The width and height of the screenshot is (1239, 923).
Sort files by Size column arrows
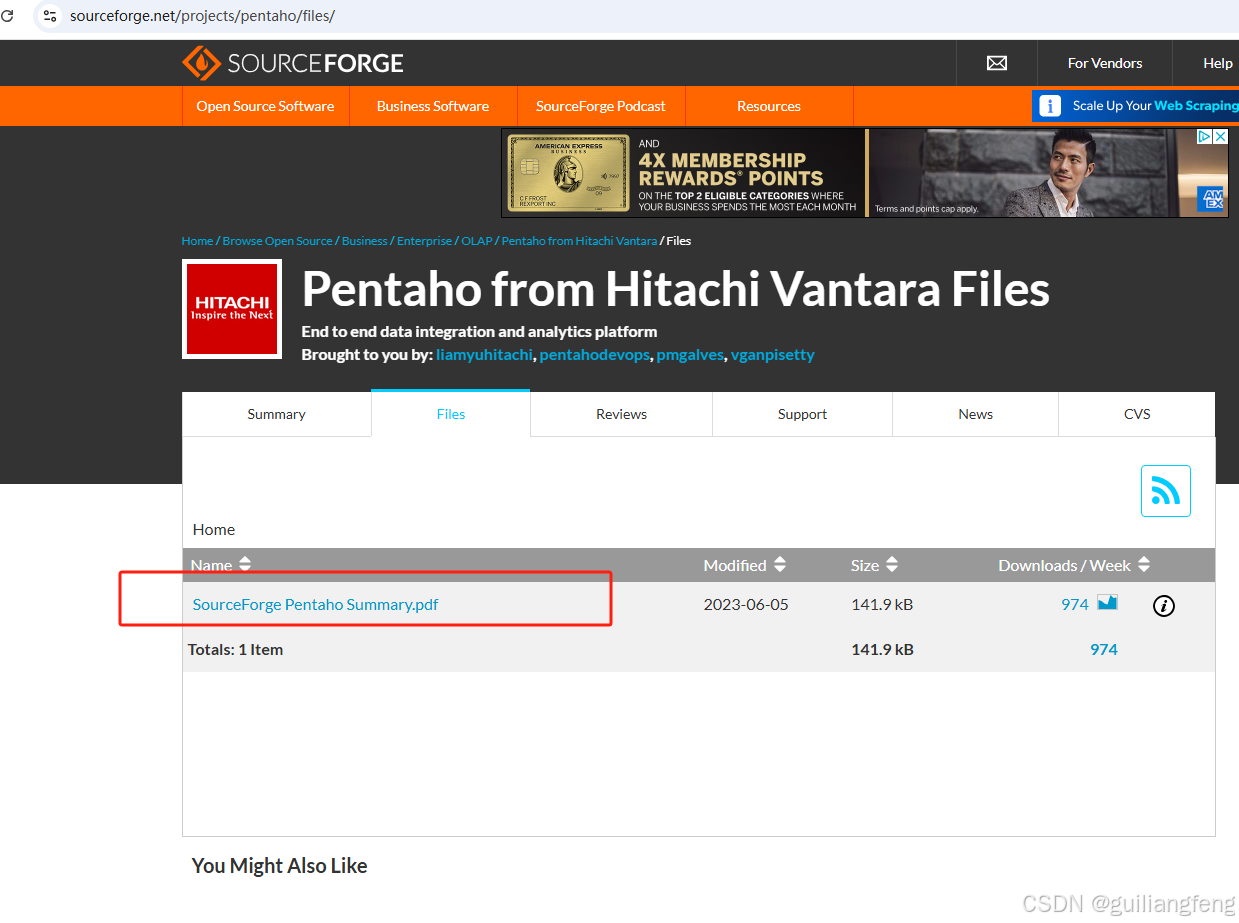892,565
